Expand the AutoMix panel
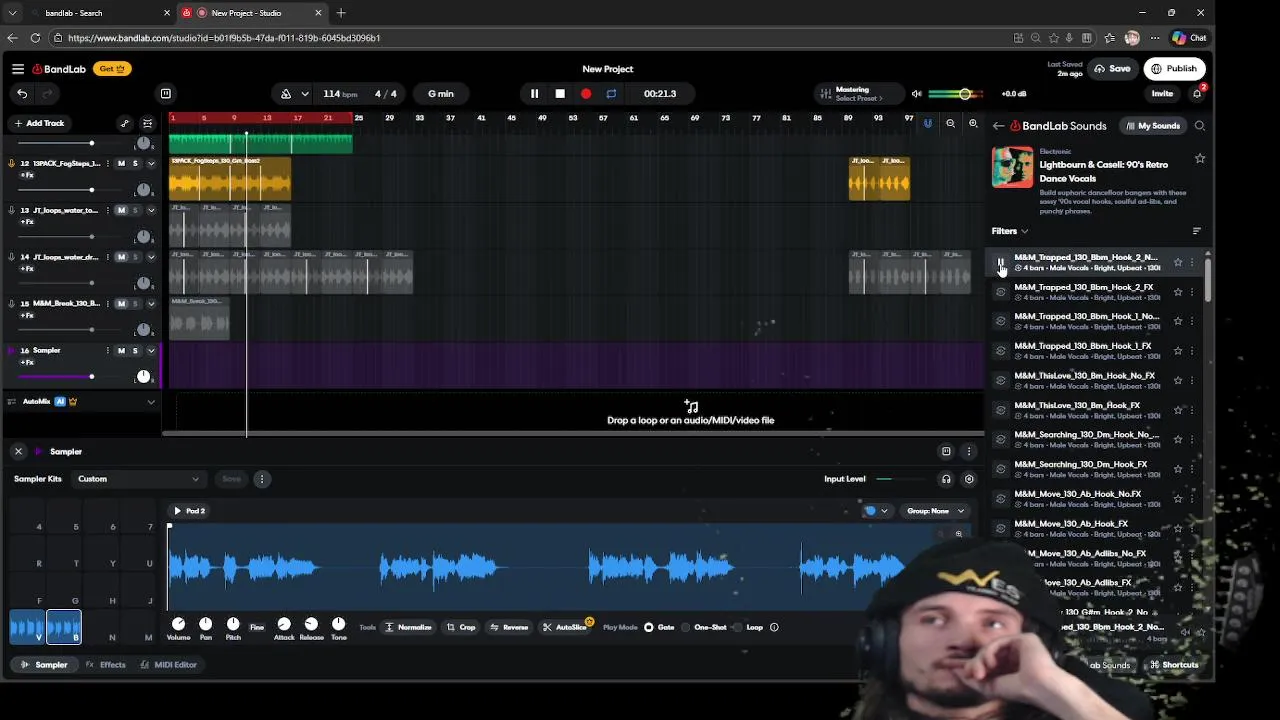Viewport: 1280px width, 720px height. coord(151,402)
